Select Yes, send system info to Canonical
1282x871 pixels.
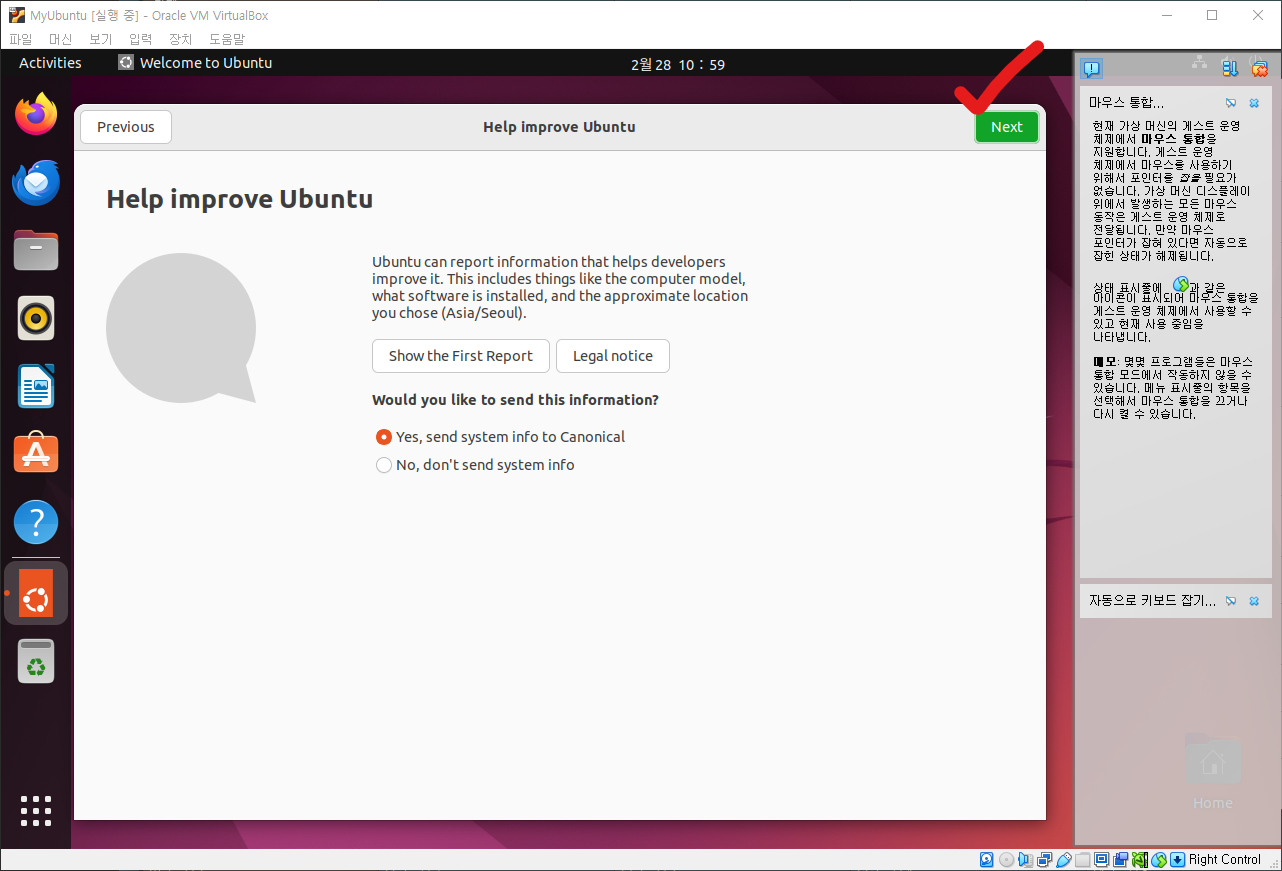(500, 437)
